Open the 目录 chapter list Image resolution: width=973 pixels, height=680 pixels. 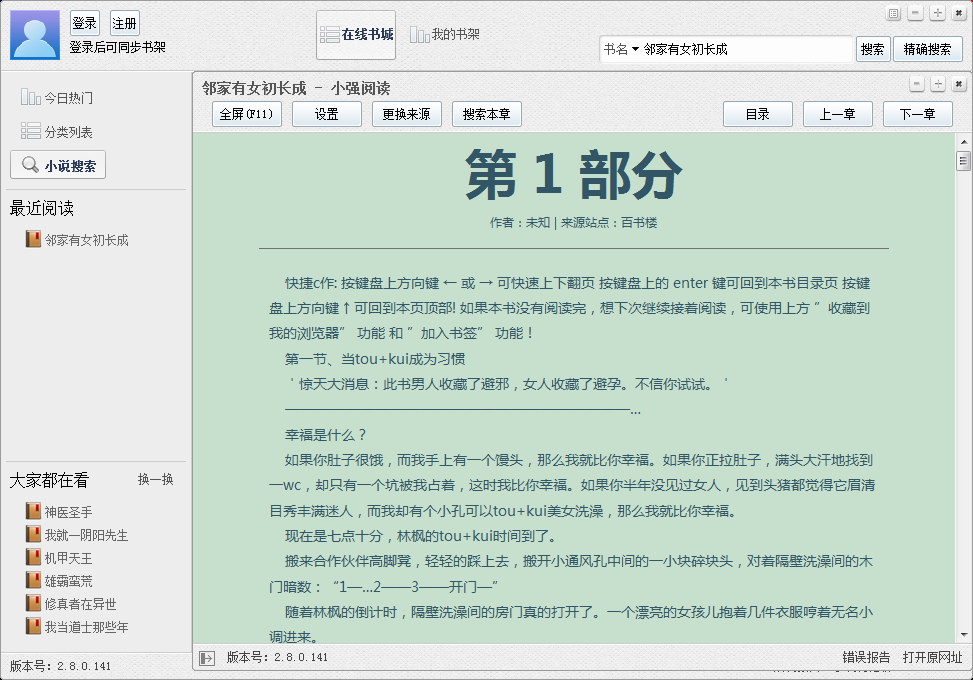[x=757, y=114]
